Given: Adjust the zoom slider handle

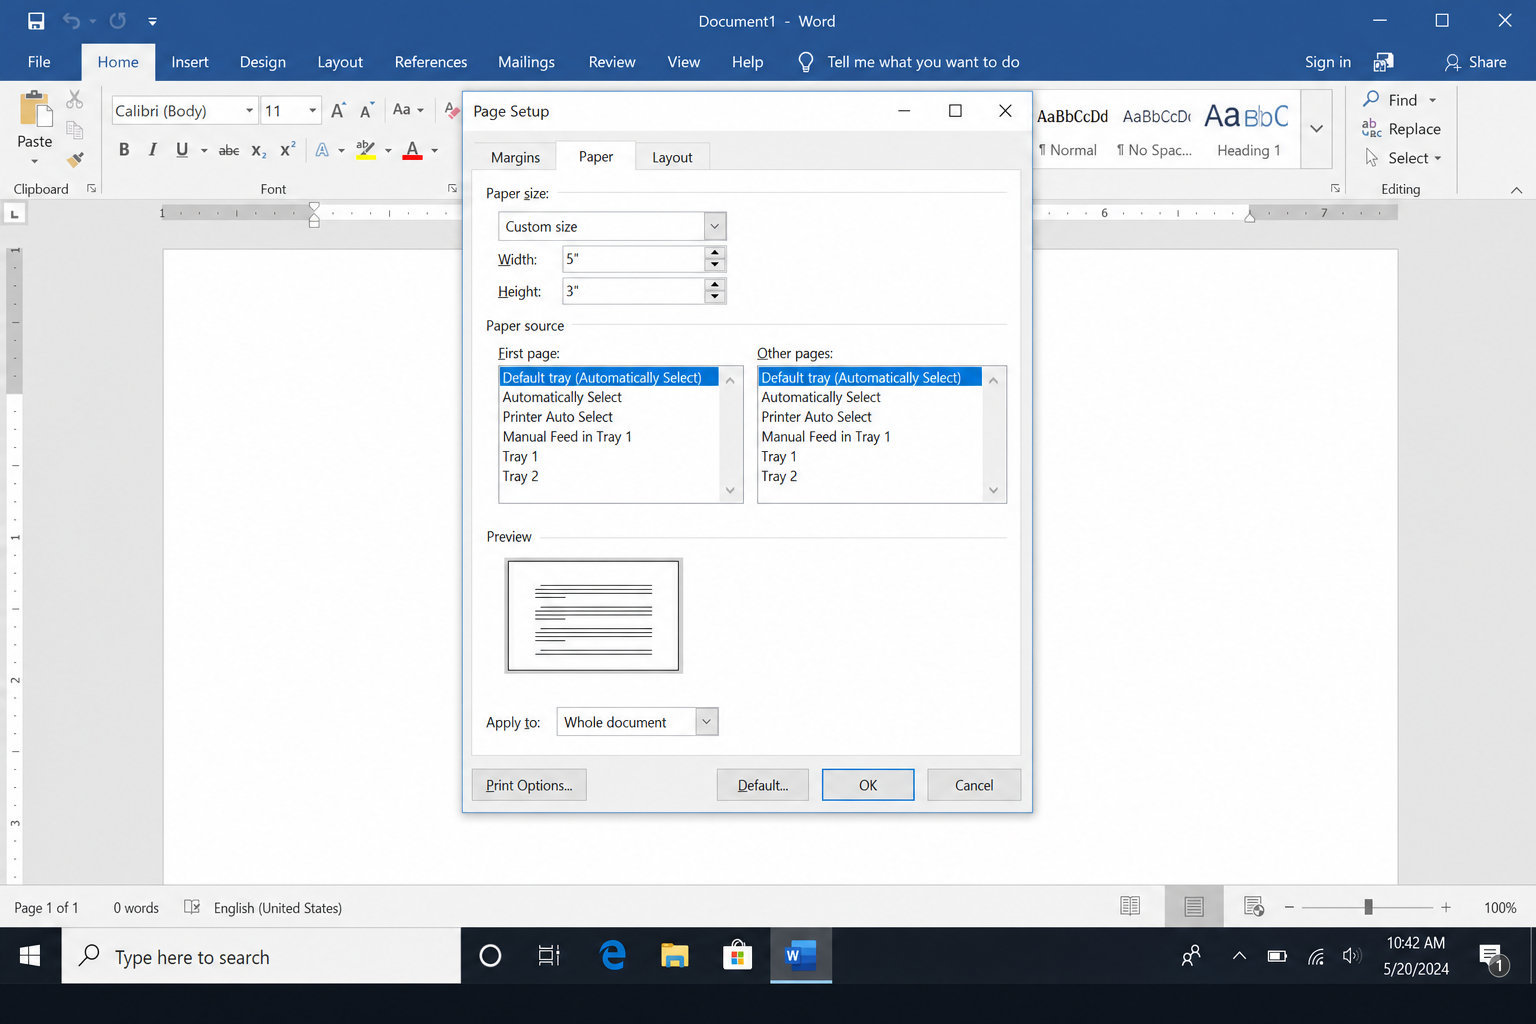Looking at the screenshot, I should click(1368, 907).
